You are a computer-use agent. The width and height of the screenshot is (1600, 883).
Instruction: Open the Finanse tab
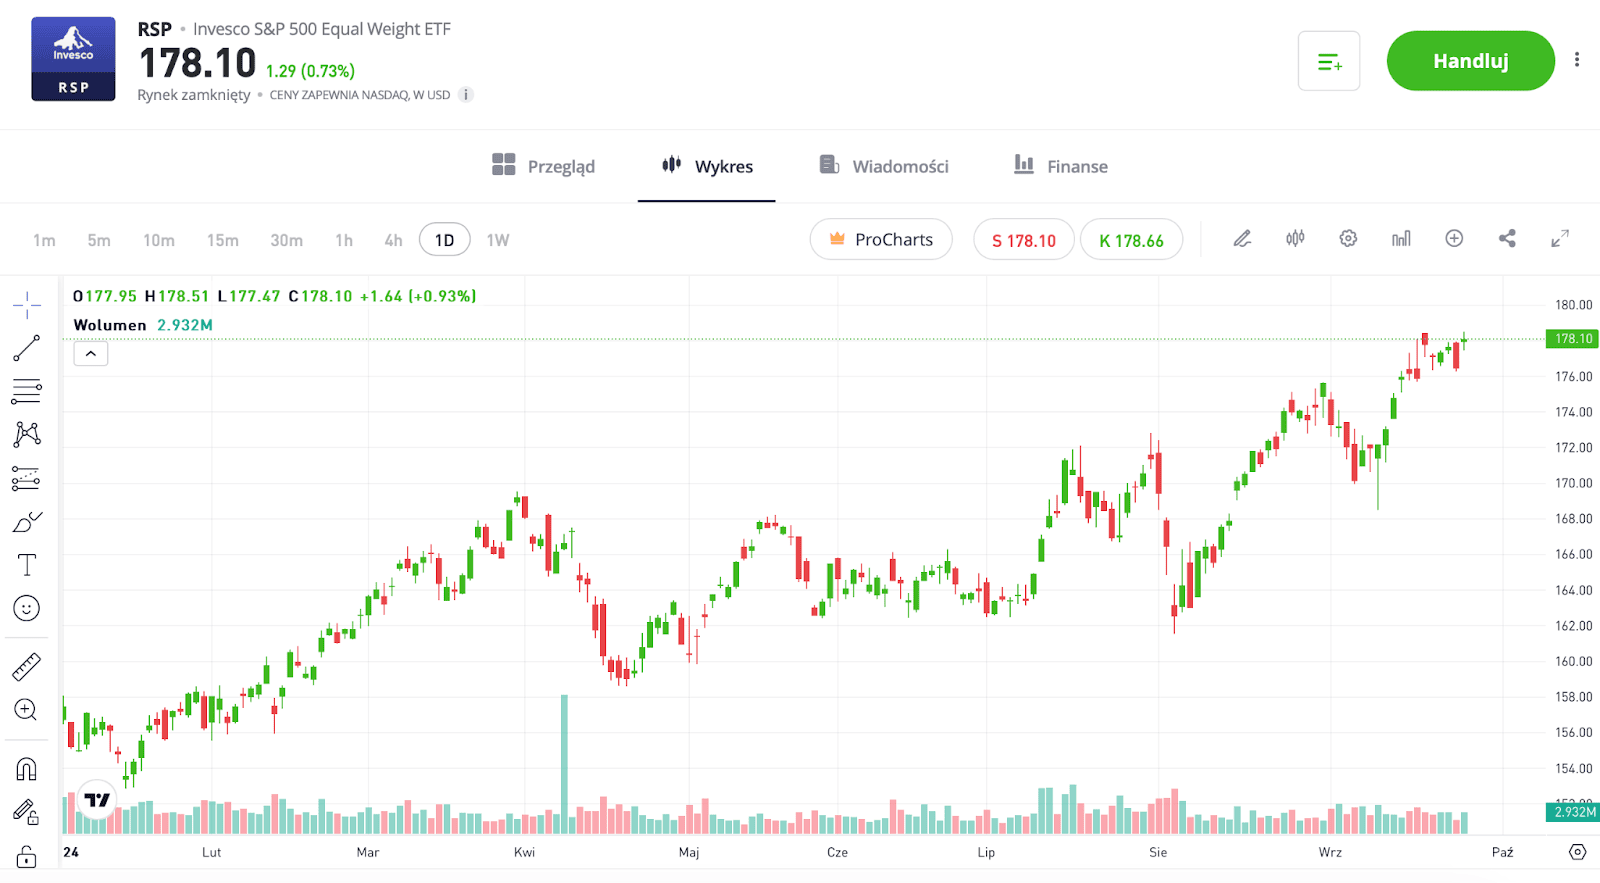tap(1061, 166)
